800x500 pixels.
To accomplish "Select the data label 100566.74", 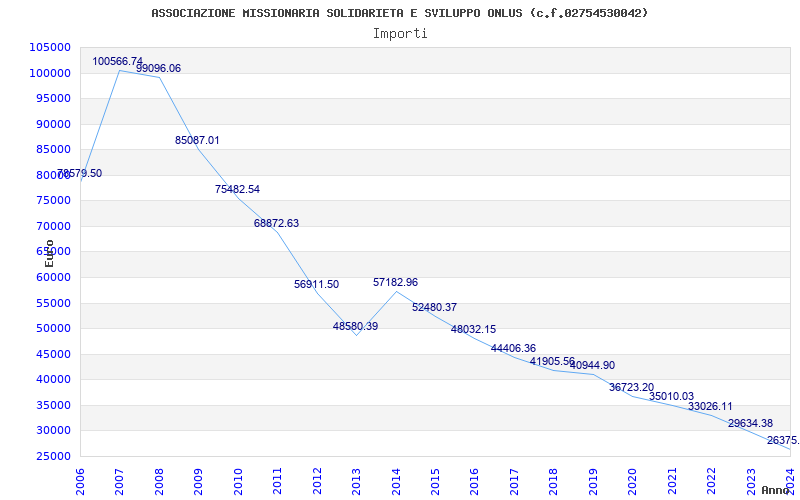I will point(117,61).
